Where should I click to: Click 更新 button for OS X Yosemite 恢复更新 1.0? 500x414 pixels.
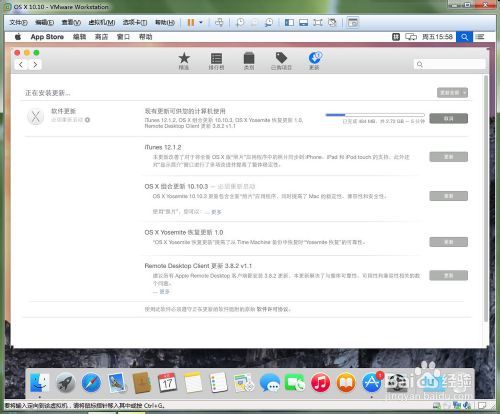pyautogui.click(x=449, y=242)
